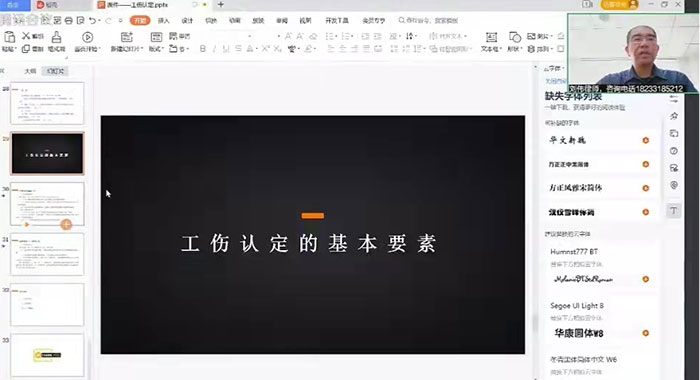Click the command search box

(x=429, y=21)
